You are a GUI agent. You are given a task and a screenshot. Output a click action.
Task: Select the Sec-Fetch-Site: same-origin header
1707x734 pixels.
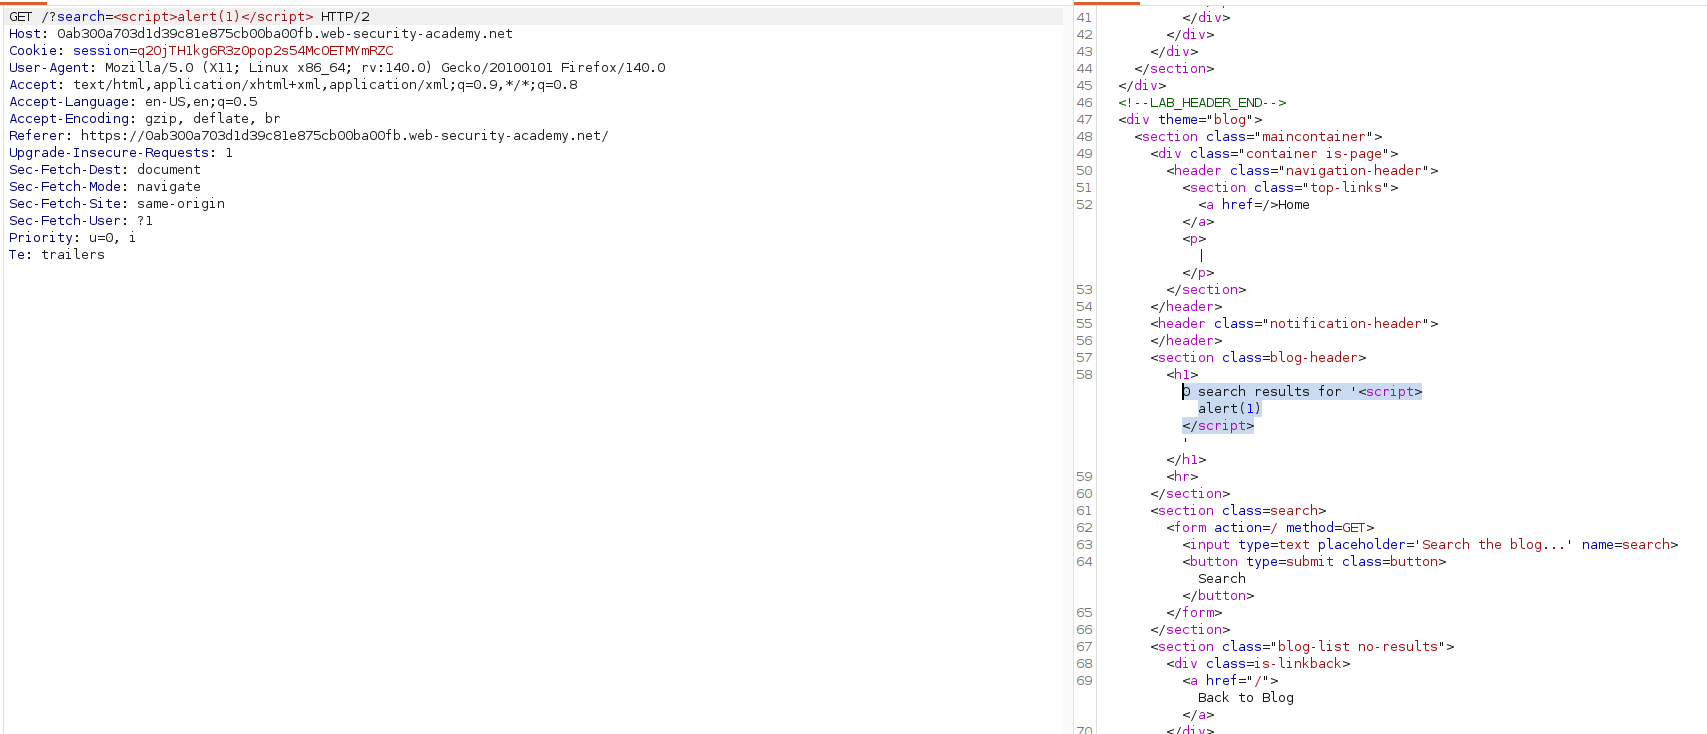pos(117,204)
